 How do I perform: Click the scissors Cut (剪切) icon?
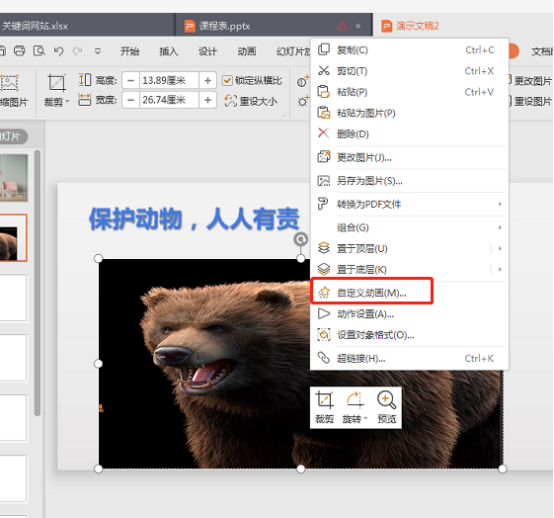click(x=324, y=70)
